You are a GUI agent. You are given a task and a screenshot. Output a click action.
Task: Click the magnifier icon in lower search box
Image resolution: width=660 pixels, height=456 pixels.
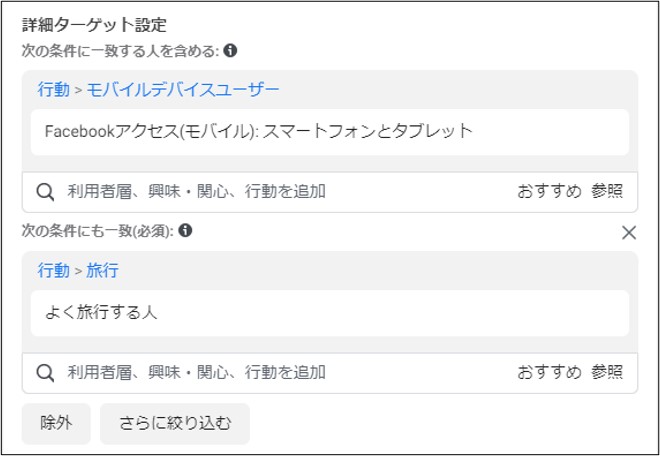45,373
